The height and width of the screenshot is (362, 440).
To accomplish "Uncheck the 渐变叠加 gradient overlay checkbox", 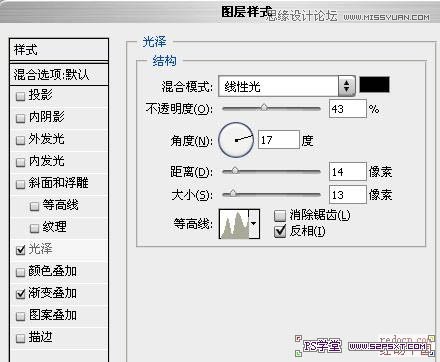I will point(20,294).
